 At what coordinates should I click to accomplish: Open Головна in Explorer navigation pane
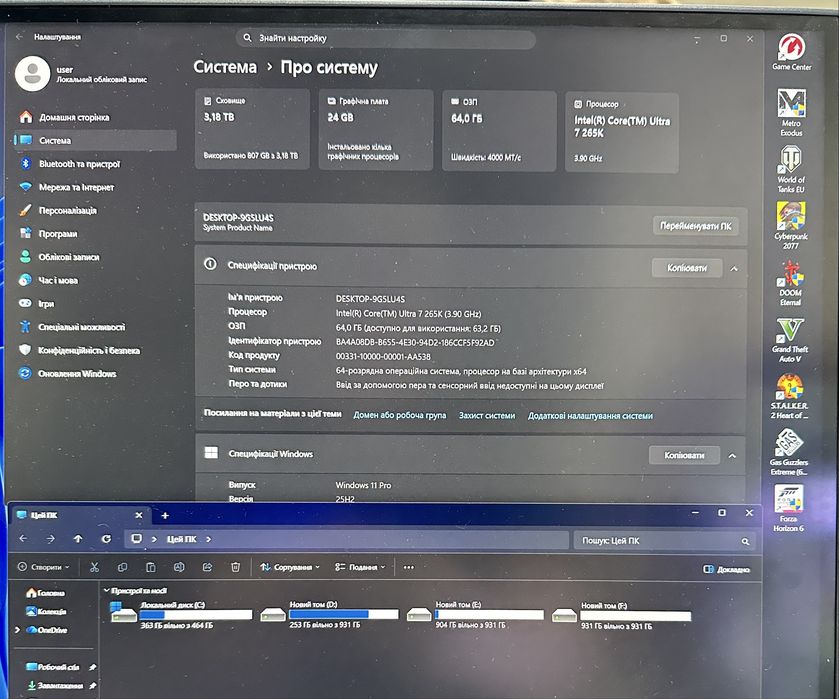click(46, 593)
